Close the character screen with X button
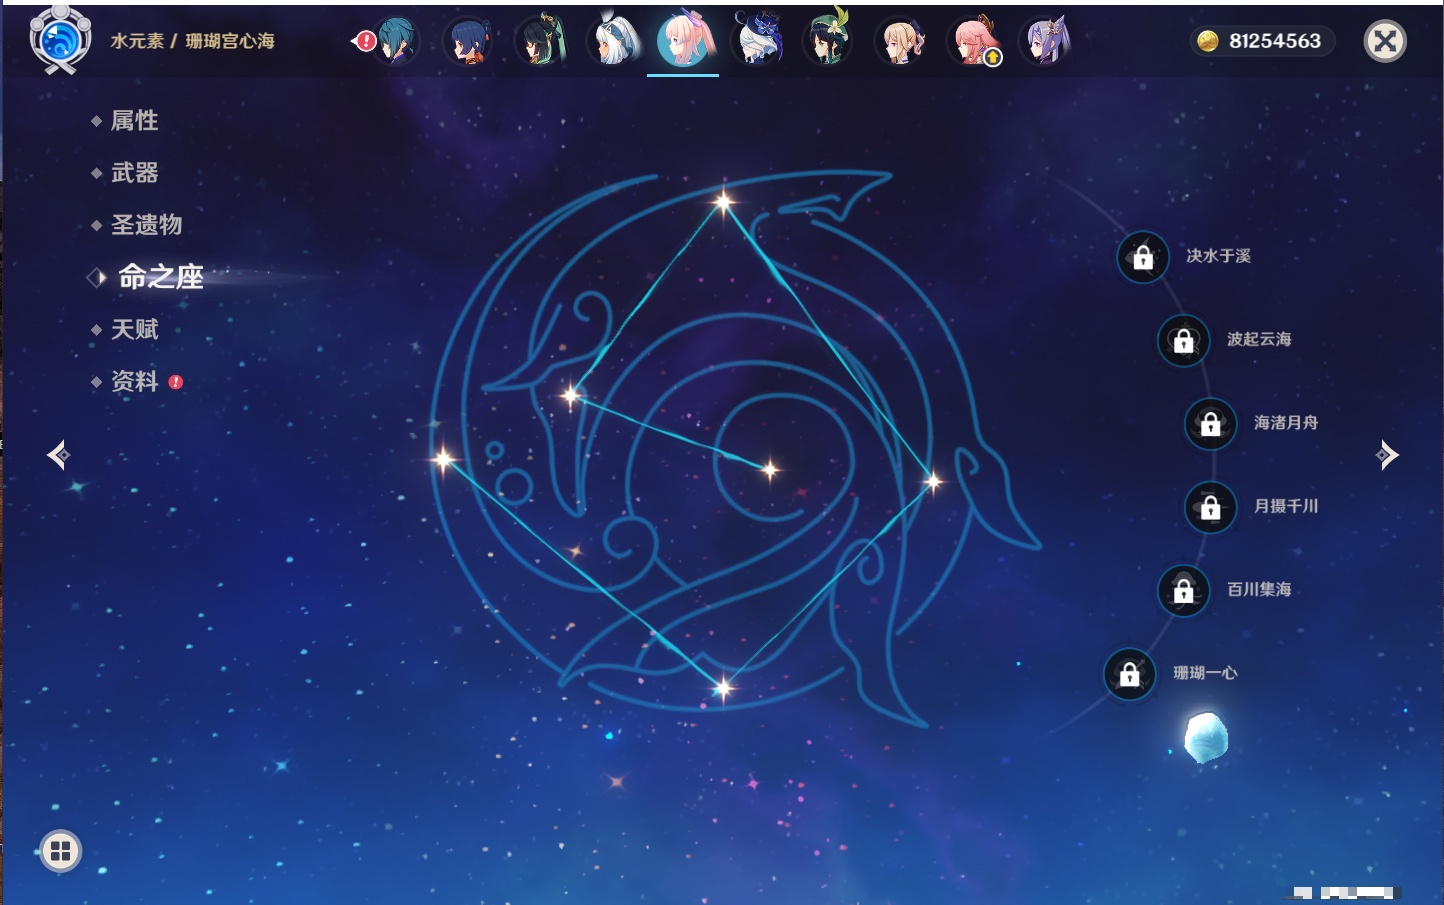Screen dimensions: 1444x905 [1385, 41]
